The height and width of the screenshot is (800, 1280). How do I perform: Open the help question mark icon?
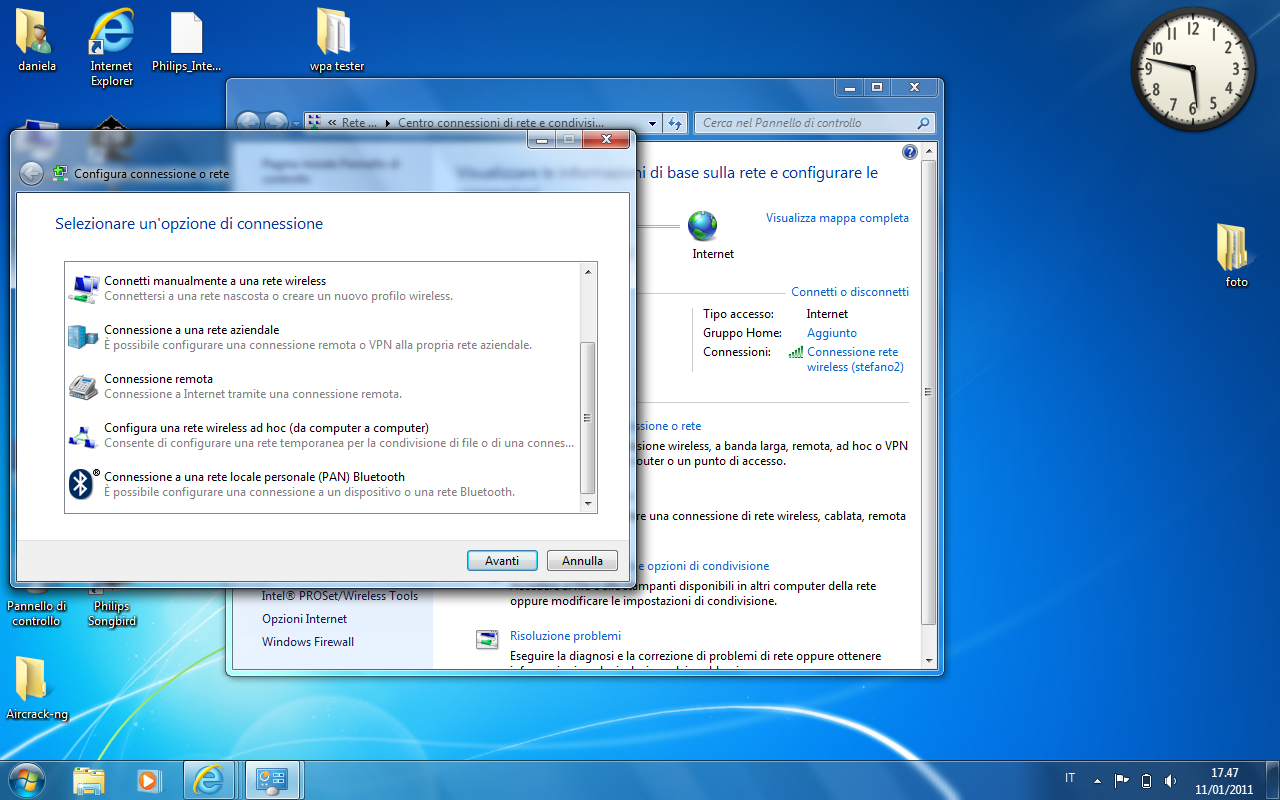point(909,152)
